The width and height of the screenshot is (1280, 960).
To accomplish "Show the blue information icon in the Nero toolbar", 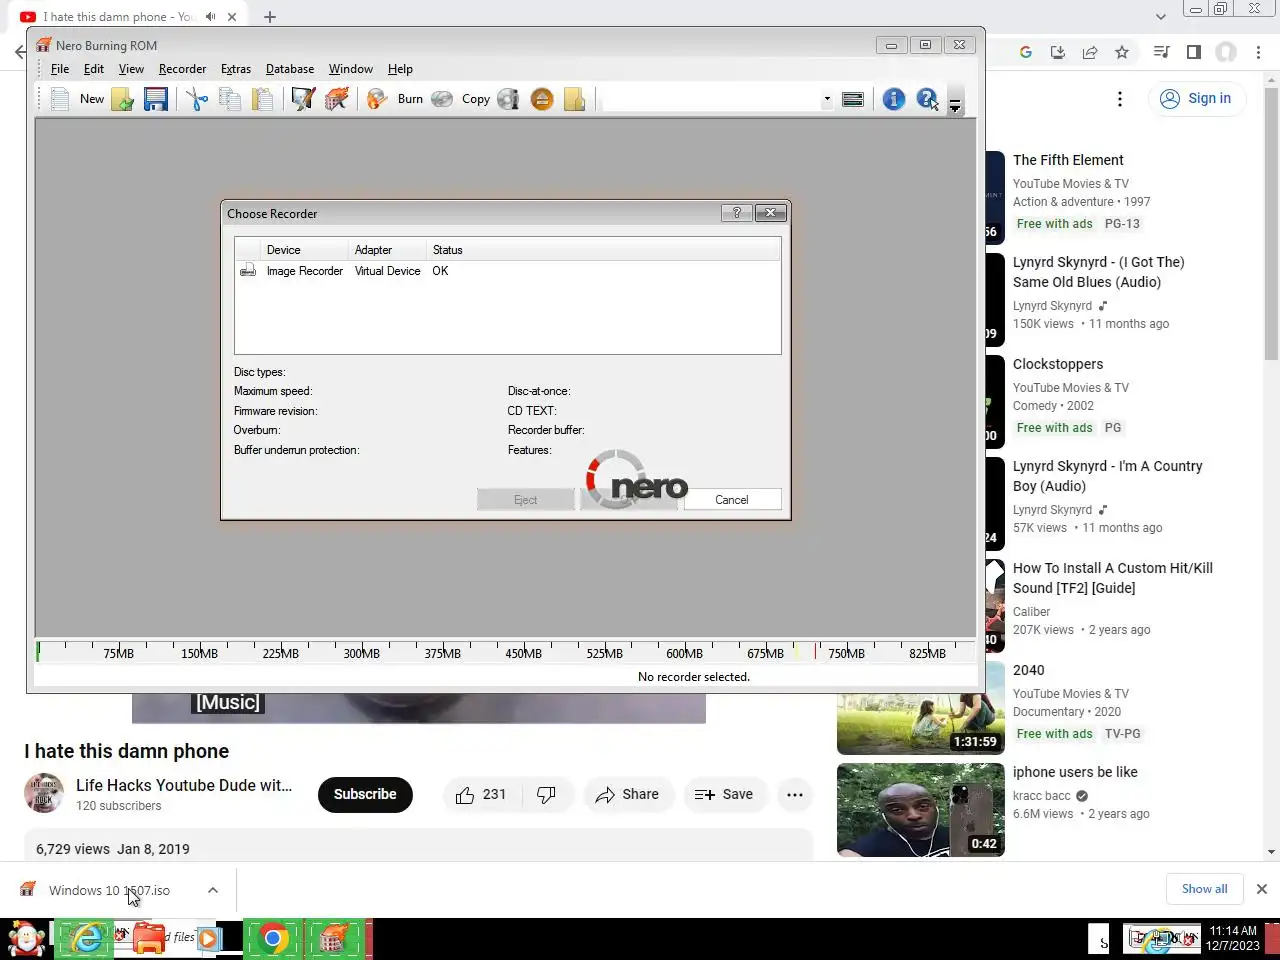I will tap(894, 99).
